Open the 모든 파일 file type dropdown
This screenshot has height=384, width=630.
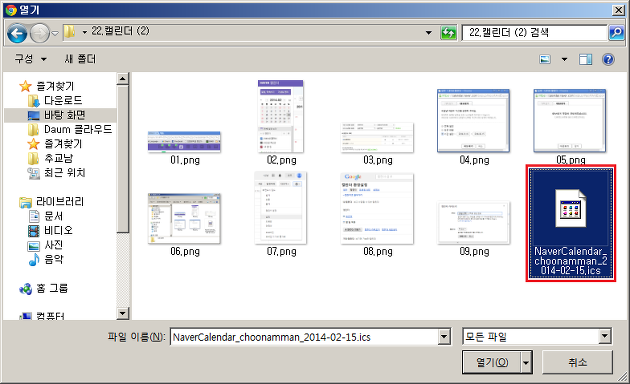[537, 337]
